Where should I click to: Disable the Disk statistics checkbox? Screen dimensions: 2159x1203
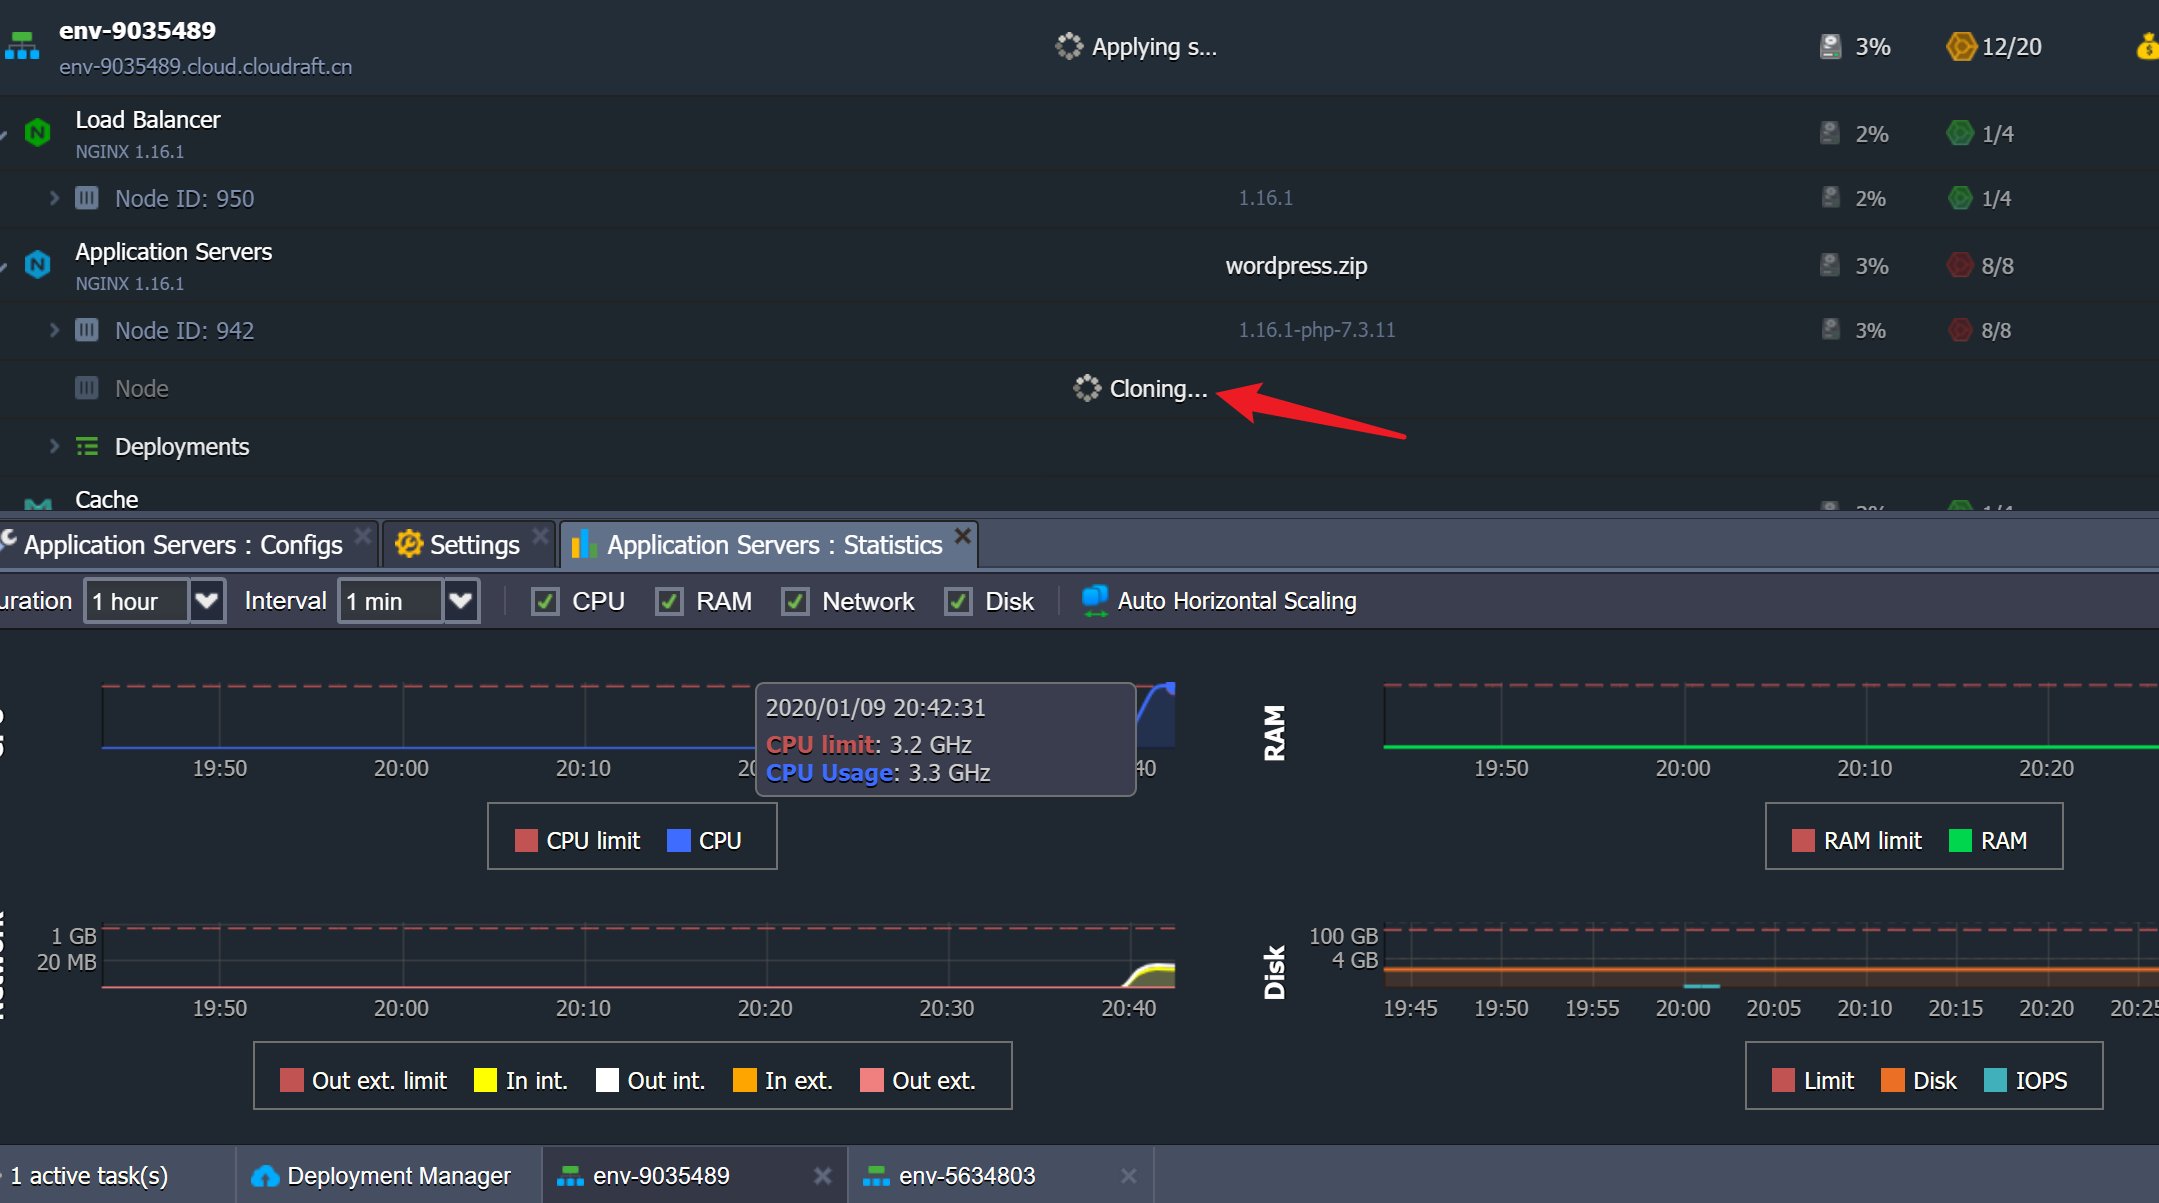tap(958, 601)
